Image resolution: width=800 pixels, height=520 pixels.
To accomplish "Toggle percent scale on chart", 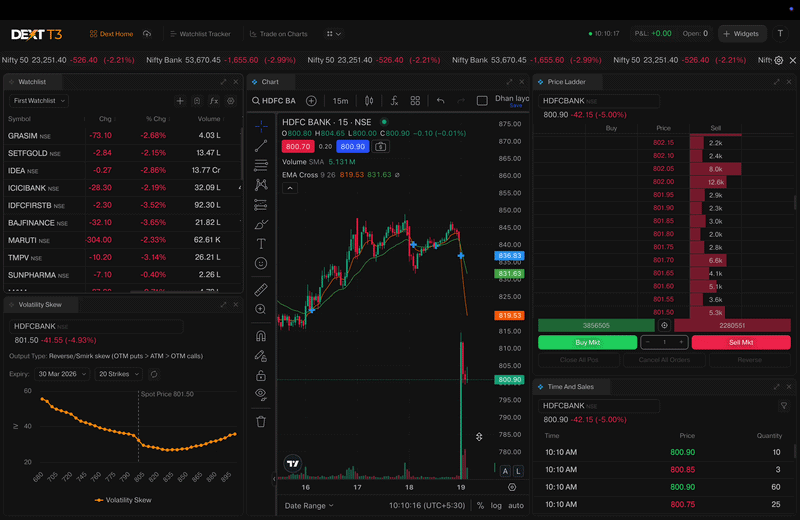I will (x=480, y=506).
